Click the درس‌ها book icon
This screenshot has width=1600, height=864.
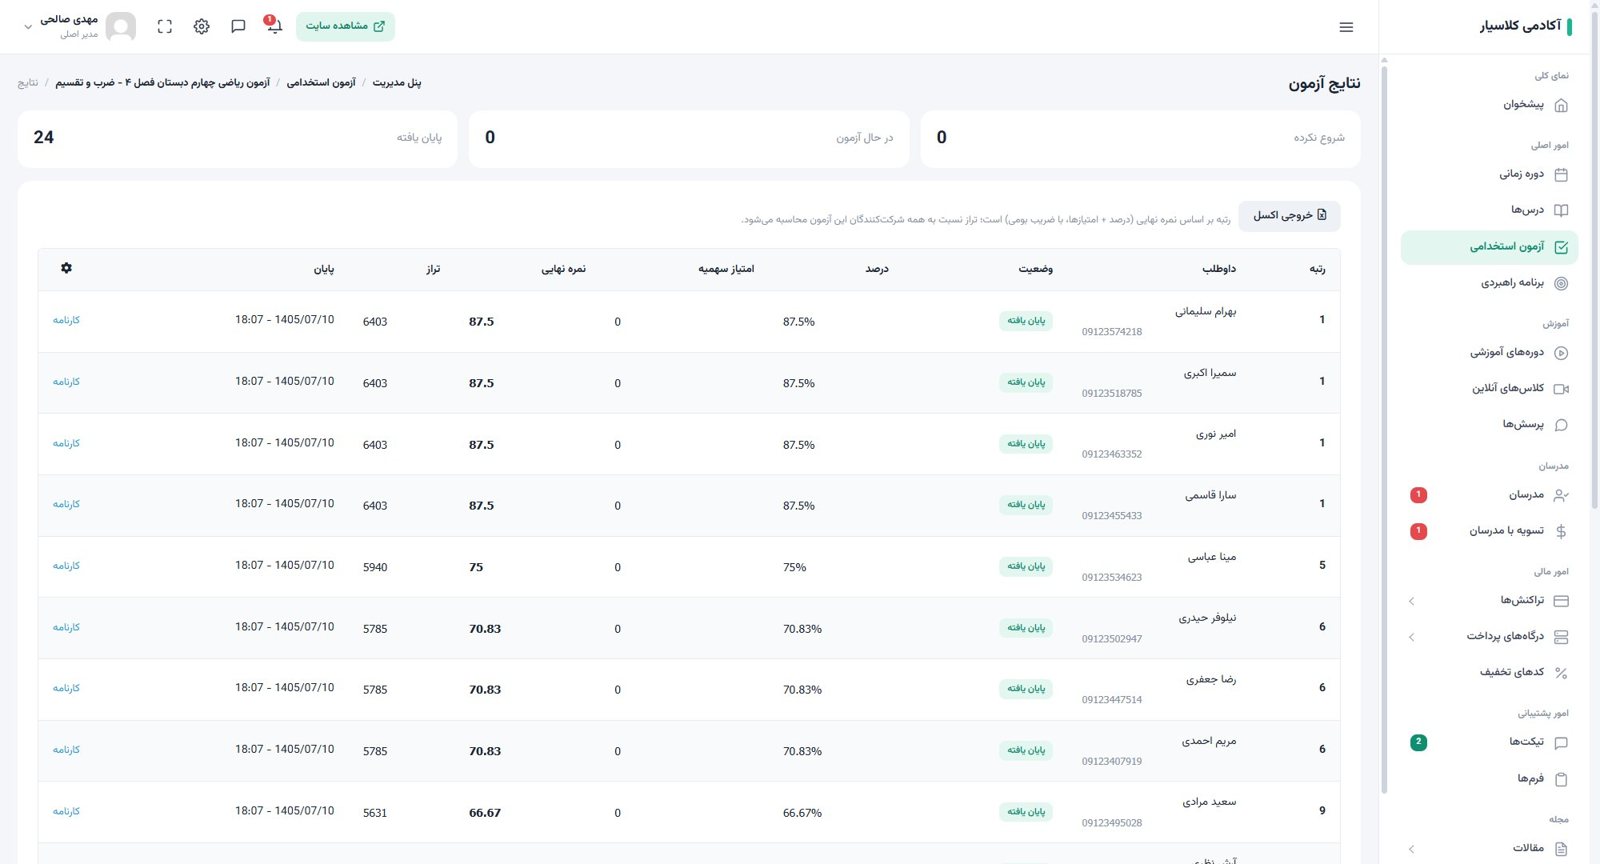pos(1561,211)
